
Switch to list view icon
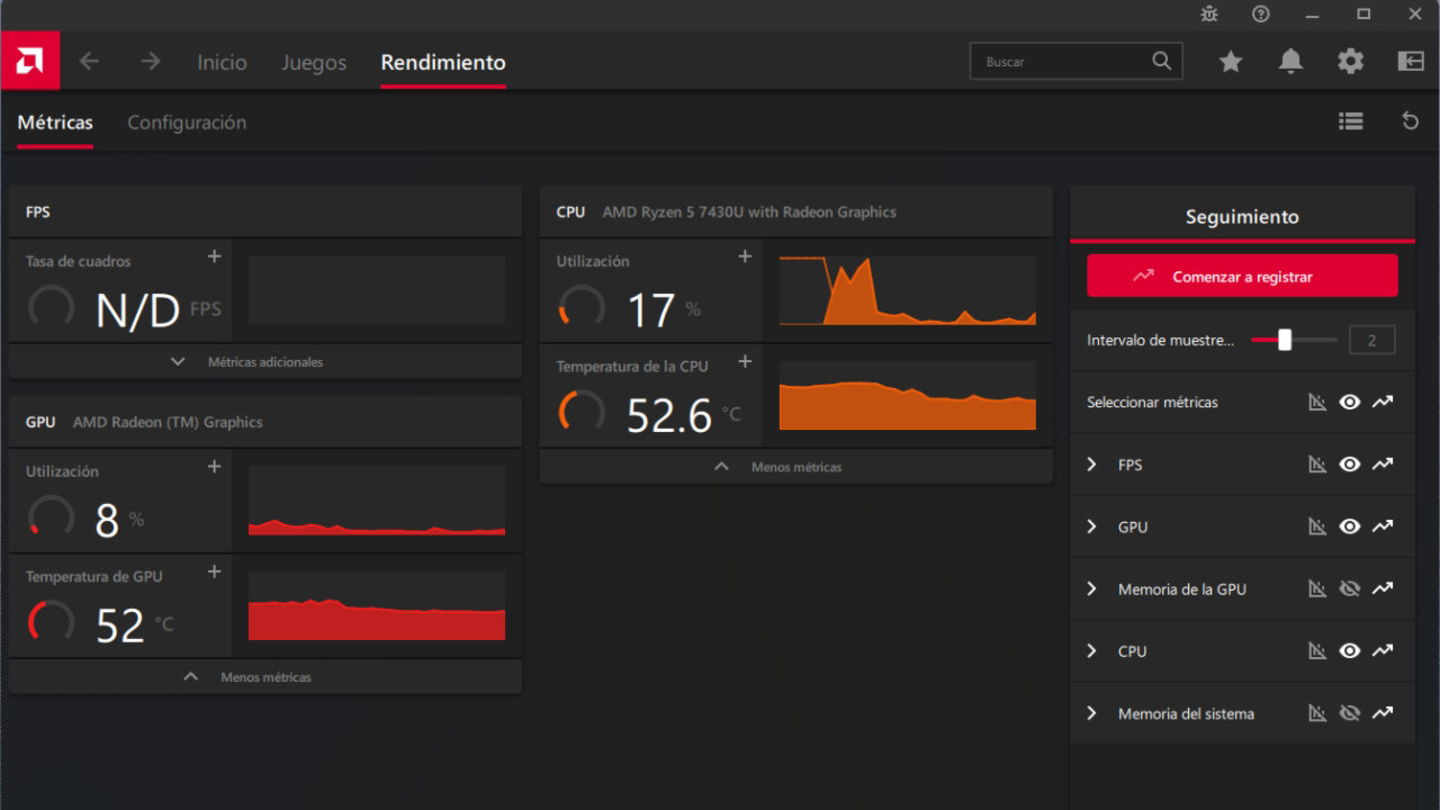[x=1351, y=121]
